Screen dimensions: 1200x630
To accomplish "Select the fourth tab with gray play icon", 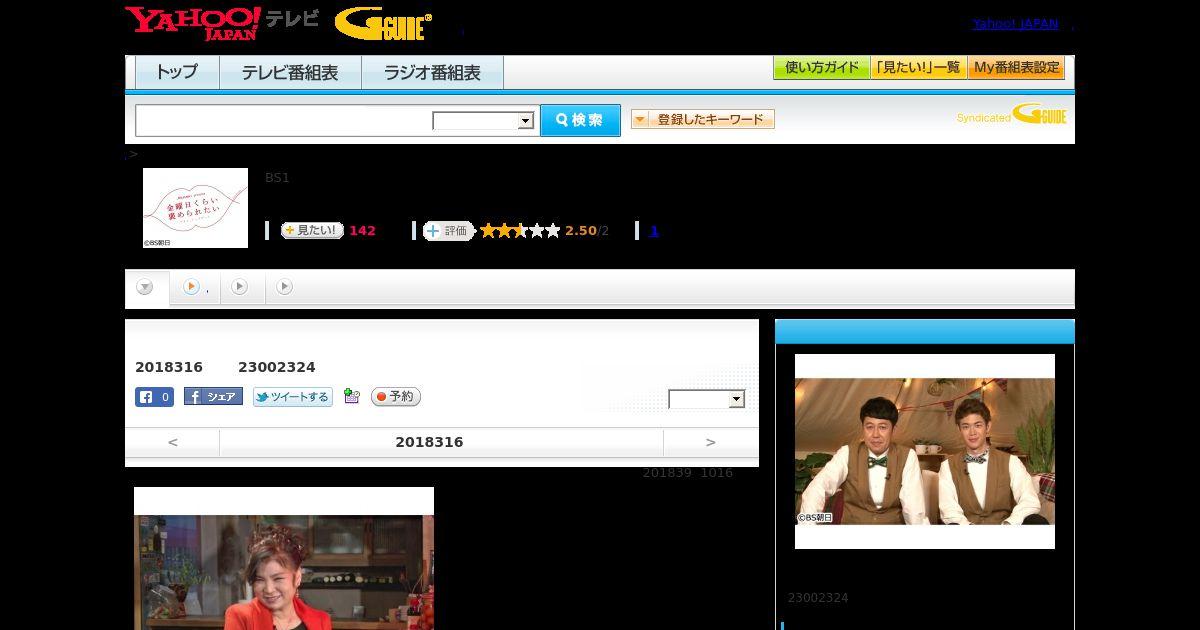I will click(x=285, y=287).
